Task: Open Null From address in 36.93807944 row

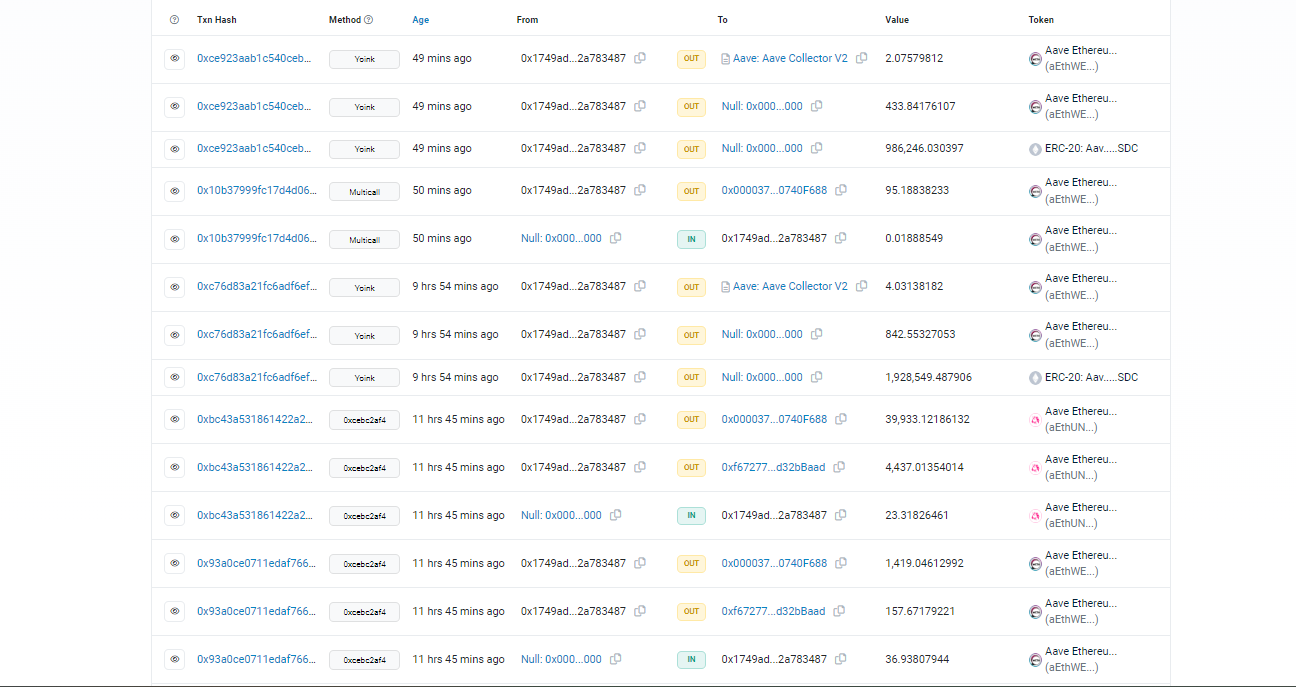Action: pos(561,659)
